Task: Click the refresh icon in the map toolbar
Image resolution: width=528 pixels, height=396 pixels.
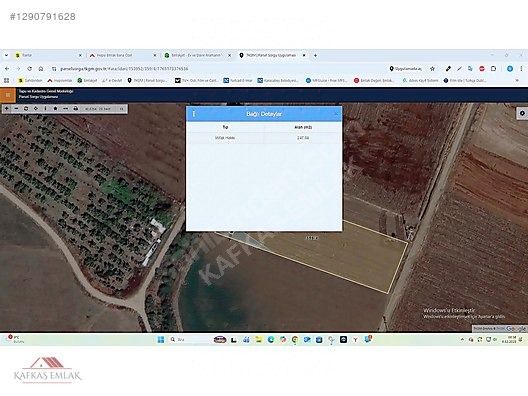Action: [26, 108]
